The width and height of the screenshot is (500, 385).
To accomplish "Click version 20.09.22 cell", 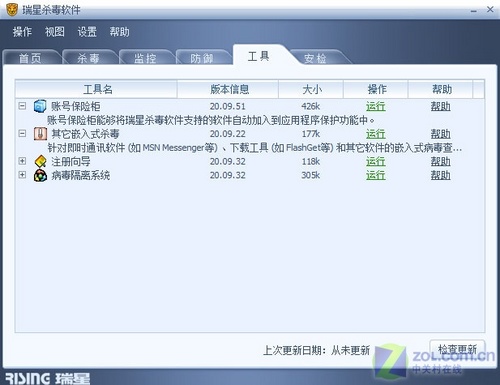I will (228, 134).
